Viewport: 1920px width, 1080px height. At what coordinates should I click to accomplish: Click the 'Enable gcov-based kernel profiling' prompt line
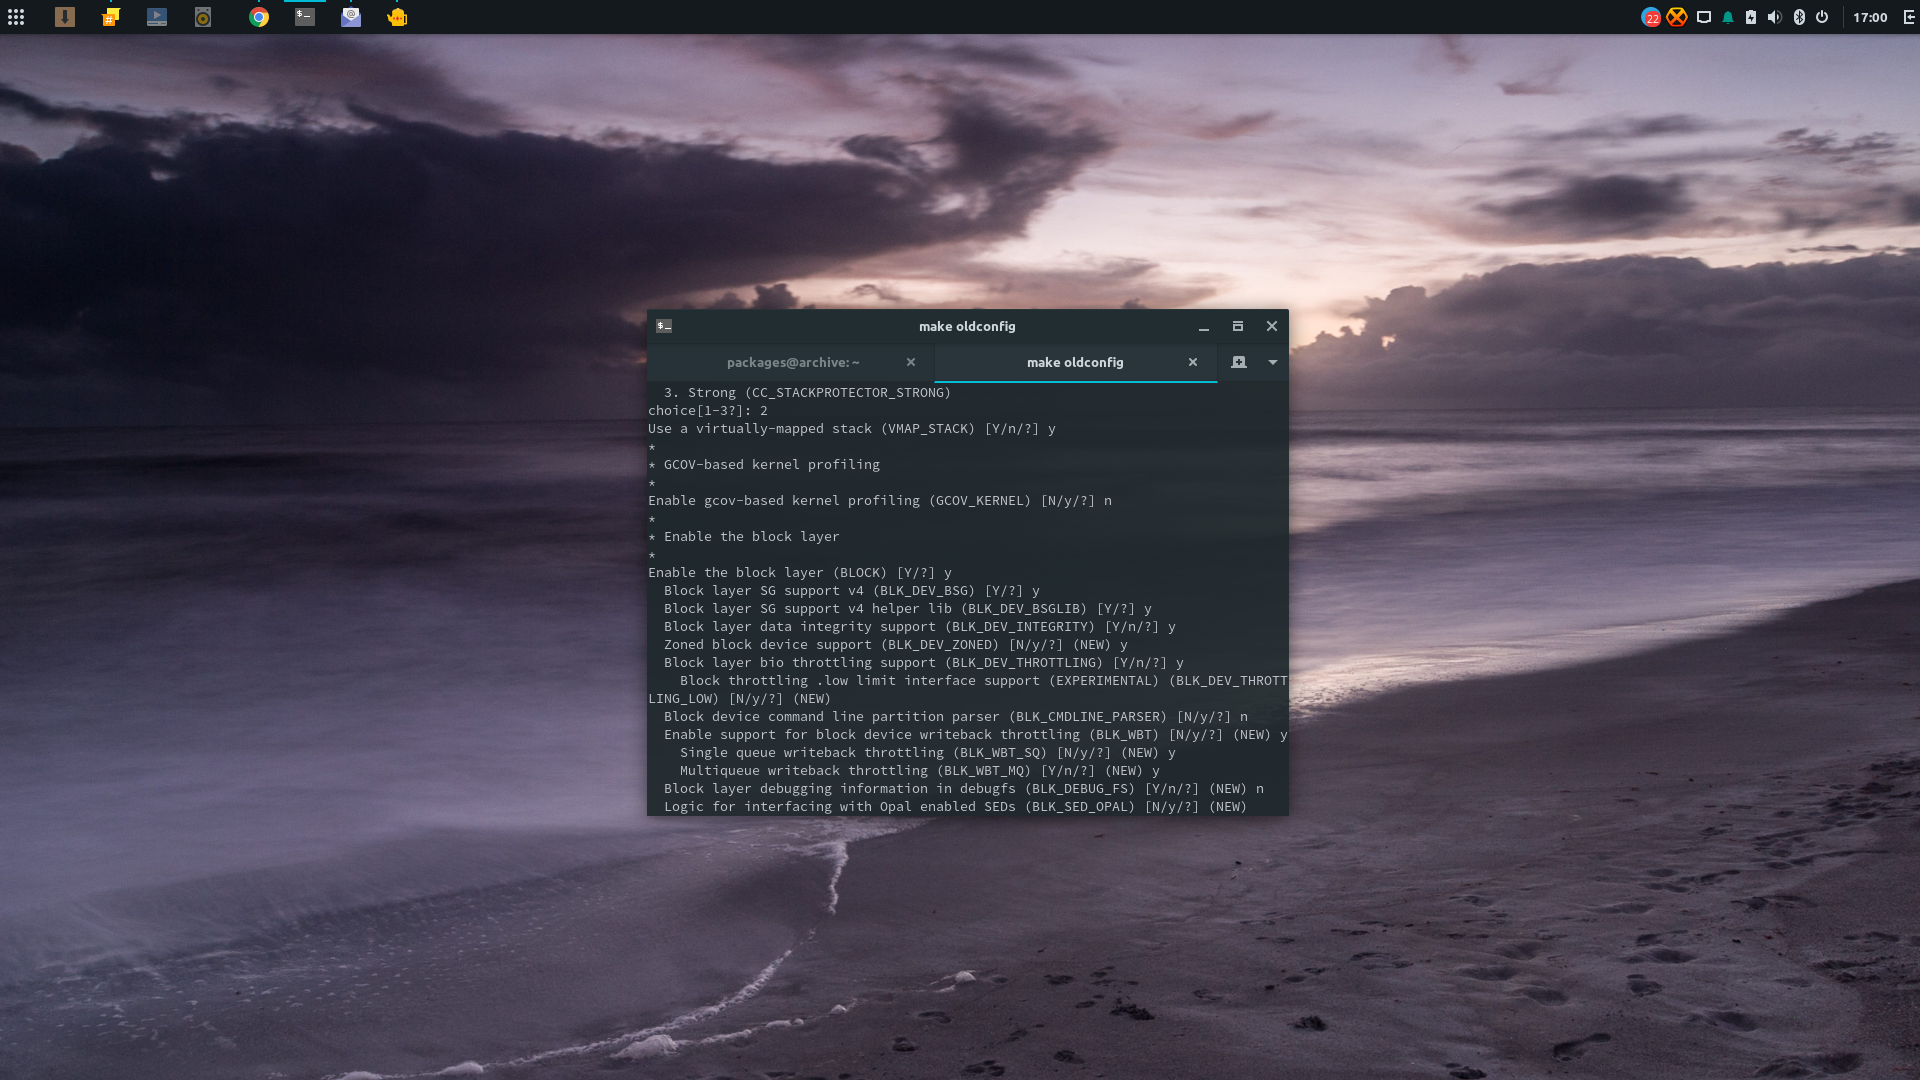click(880, 500)
